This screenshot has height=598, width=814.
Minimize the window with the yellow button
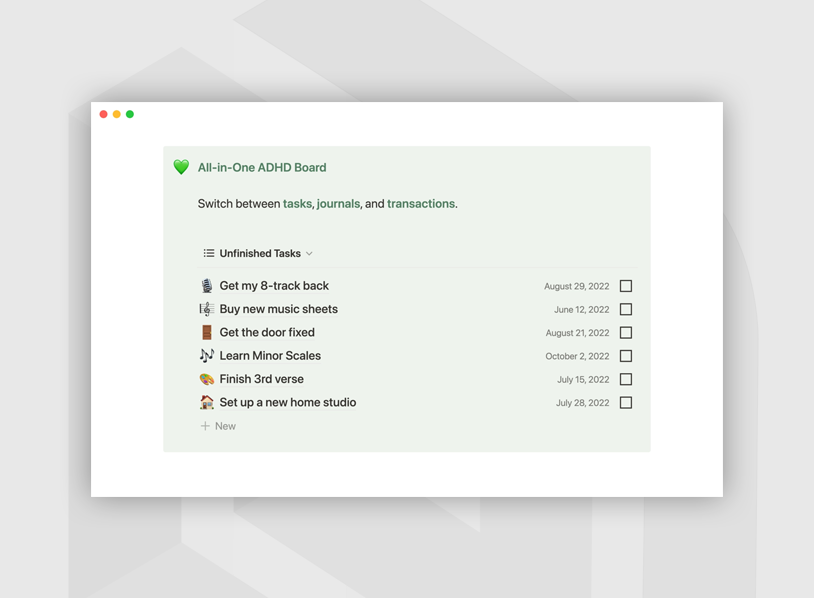[x=117, y=114]
